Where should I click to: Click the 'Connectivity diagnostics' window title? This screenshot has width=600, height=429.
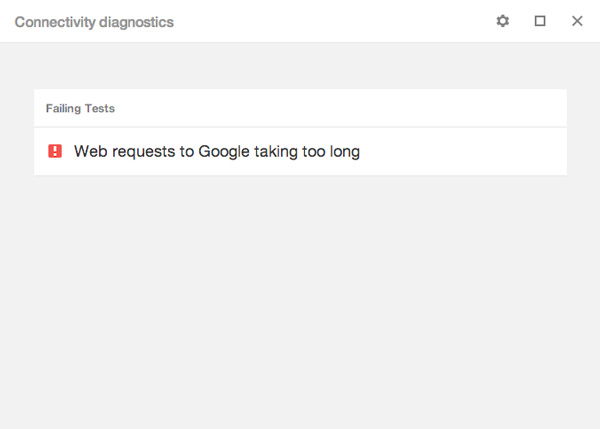94,22
